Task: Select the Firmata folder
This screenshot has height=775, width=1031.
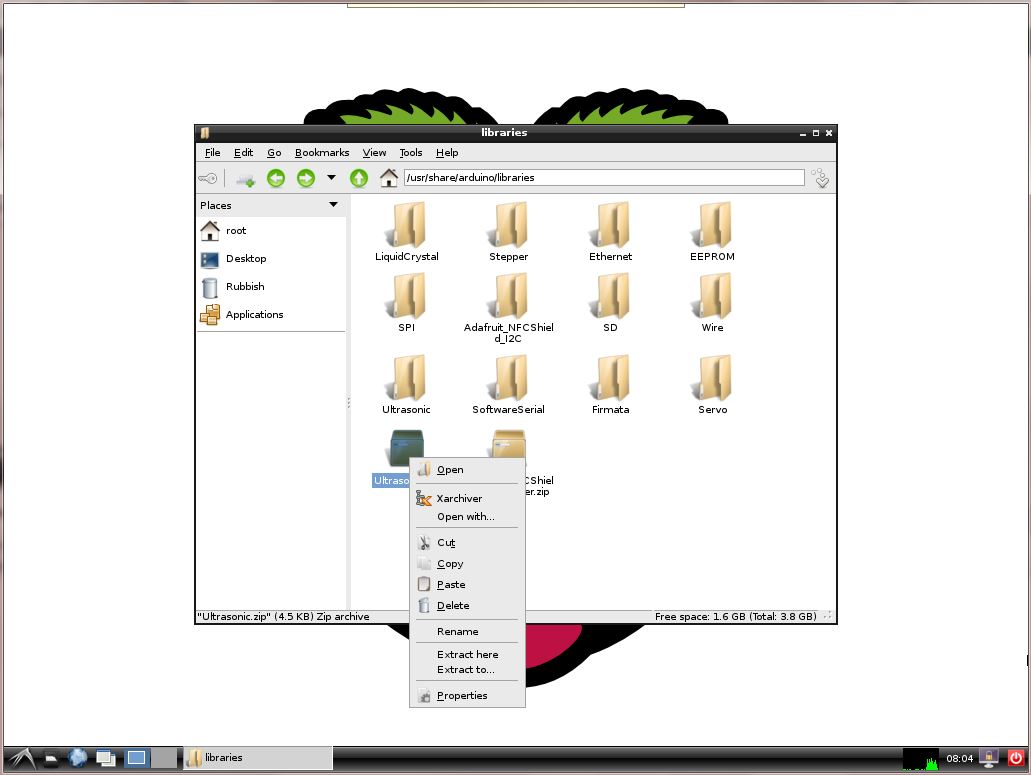Action: 610,385
